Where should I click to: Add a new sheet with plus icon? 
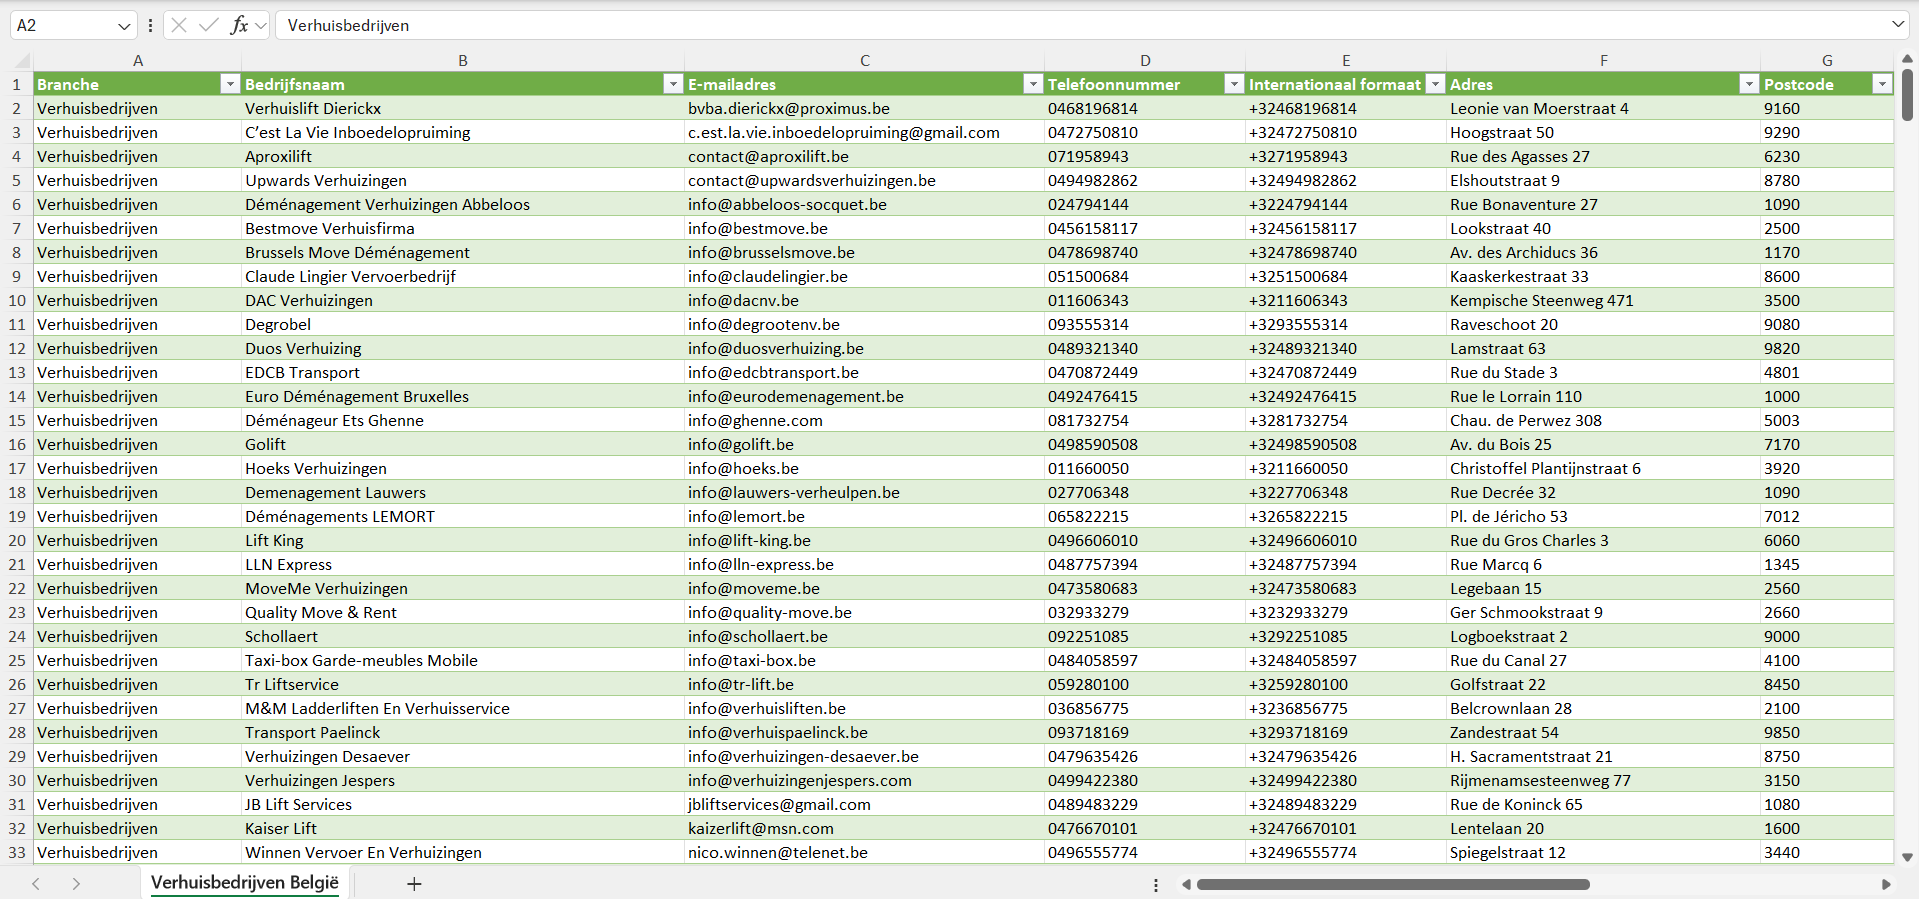(414, 884)
